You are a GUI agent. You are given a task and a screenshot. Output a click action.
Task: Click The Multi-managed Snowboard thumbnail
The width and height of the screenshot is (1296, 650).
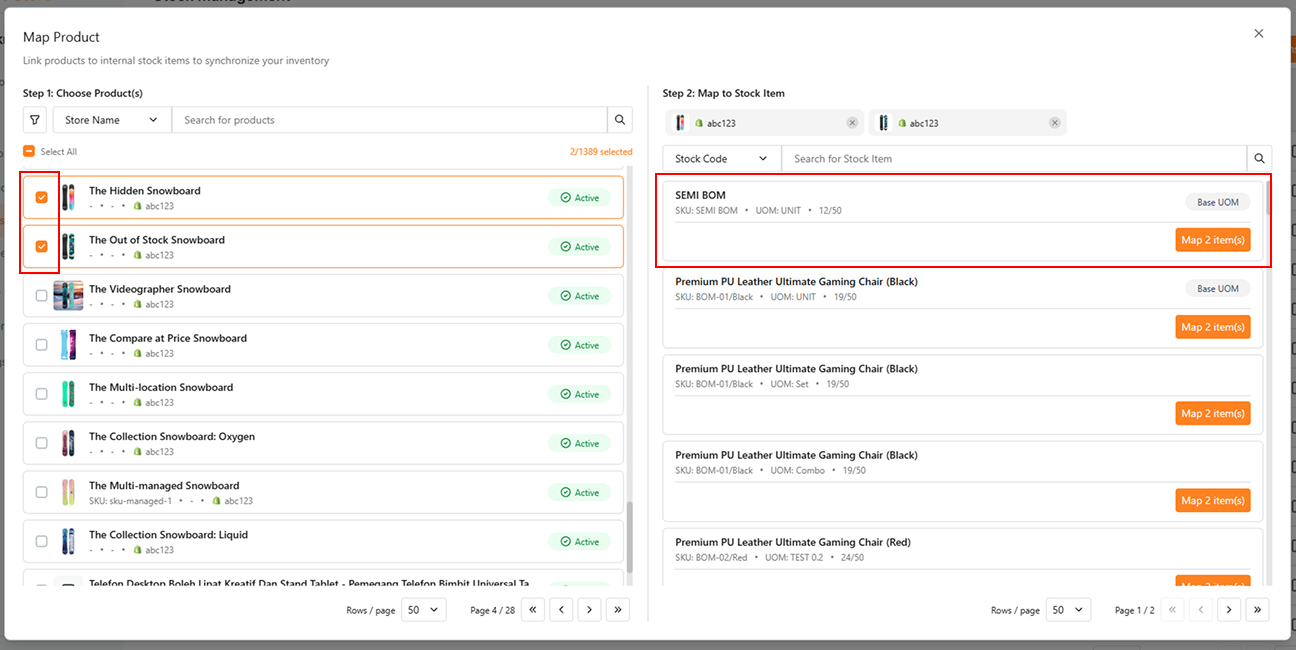(68, 492)
